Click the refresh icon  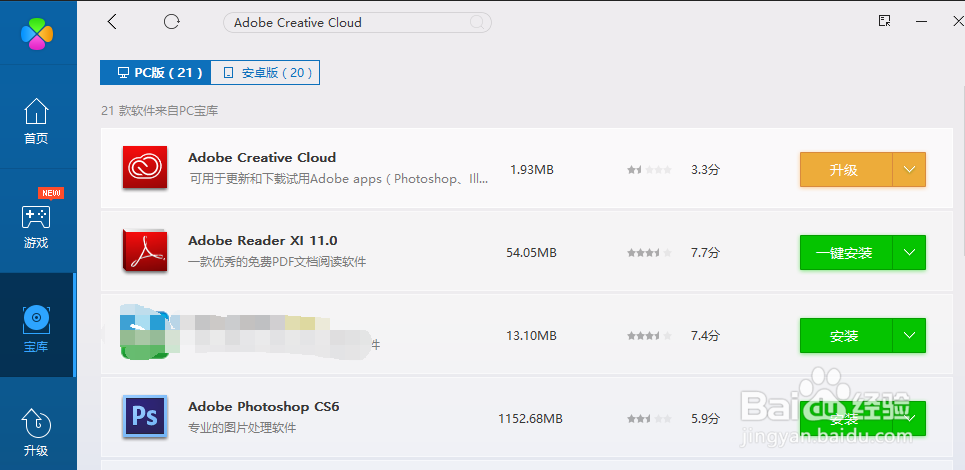pyautogui.click(x=171, y=22)
